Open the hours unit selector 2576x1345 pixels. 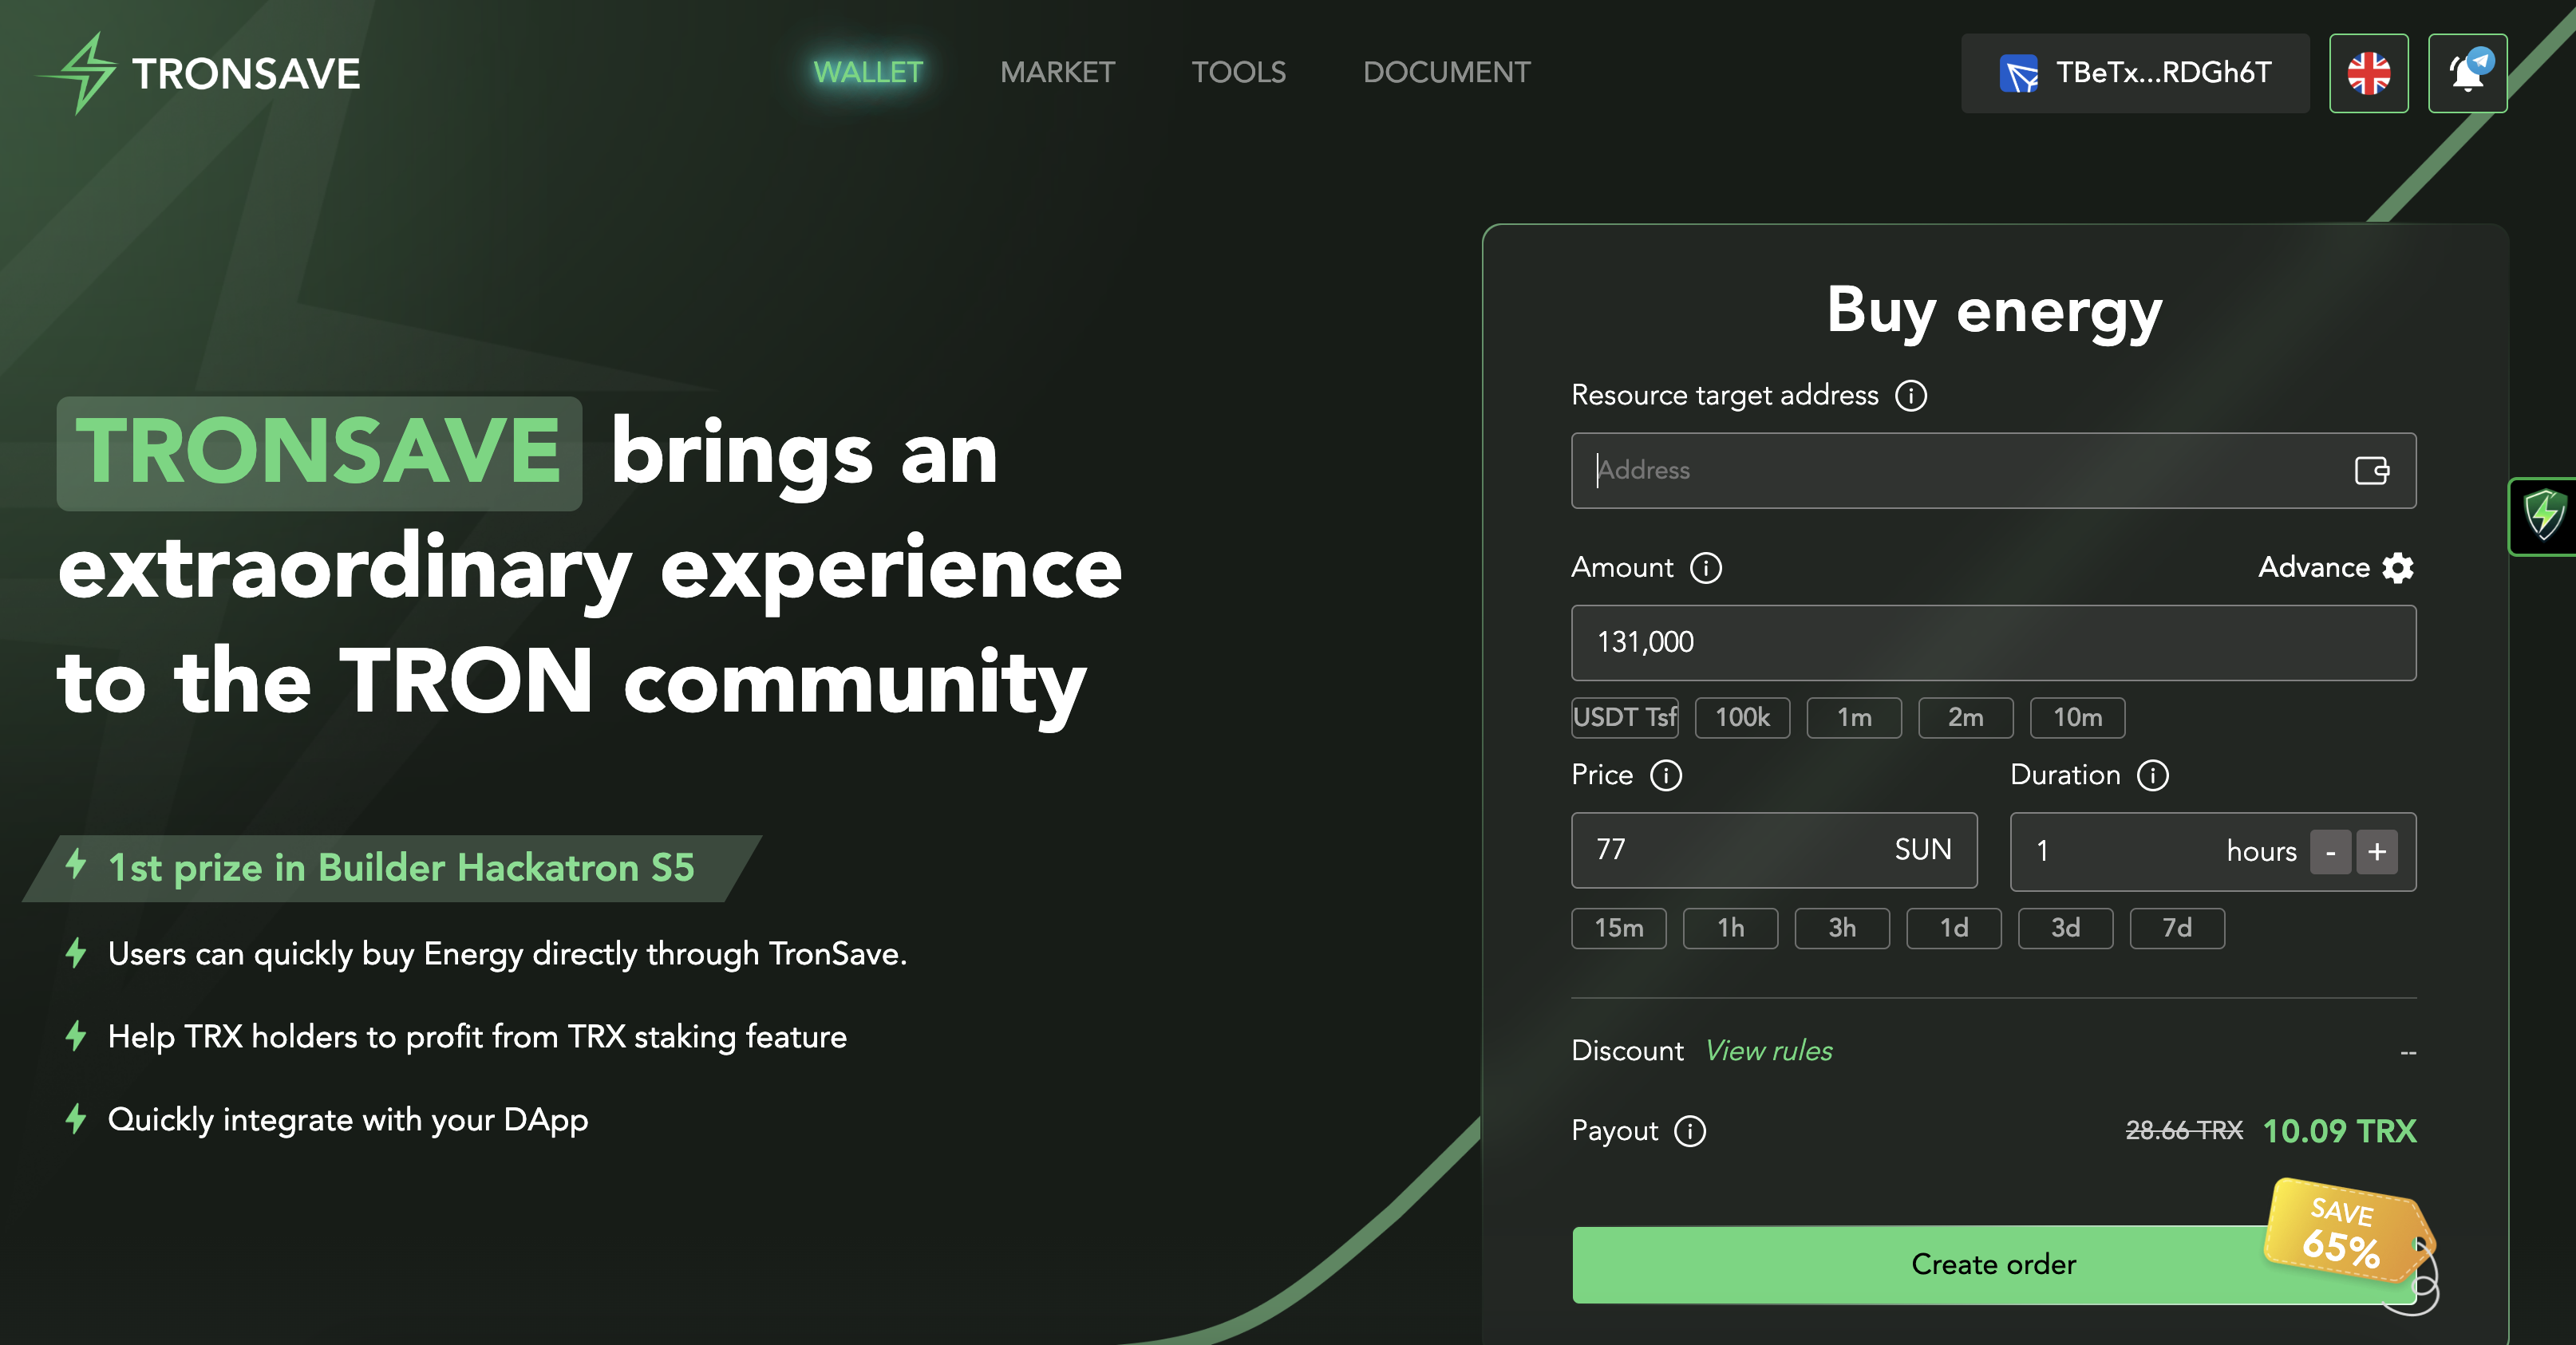[2261, 851]
